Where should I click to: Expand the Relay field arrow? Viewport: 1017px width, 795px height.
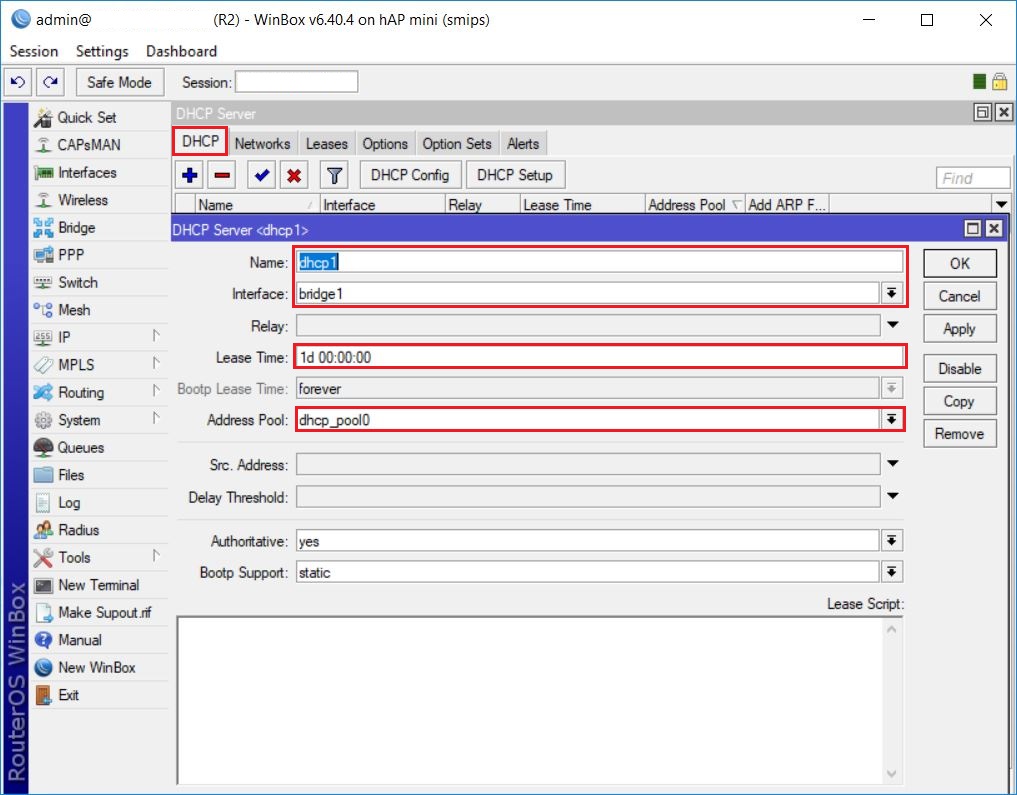[x=892, y=325]
